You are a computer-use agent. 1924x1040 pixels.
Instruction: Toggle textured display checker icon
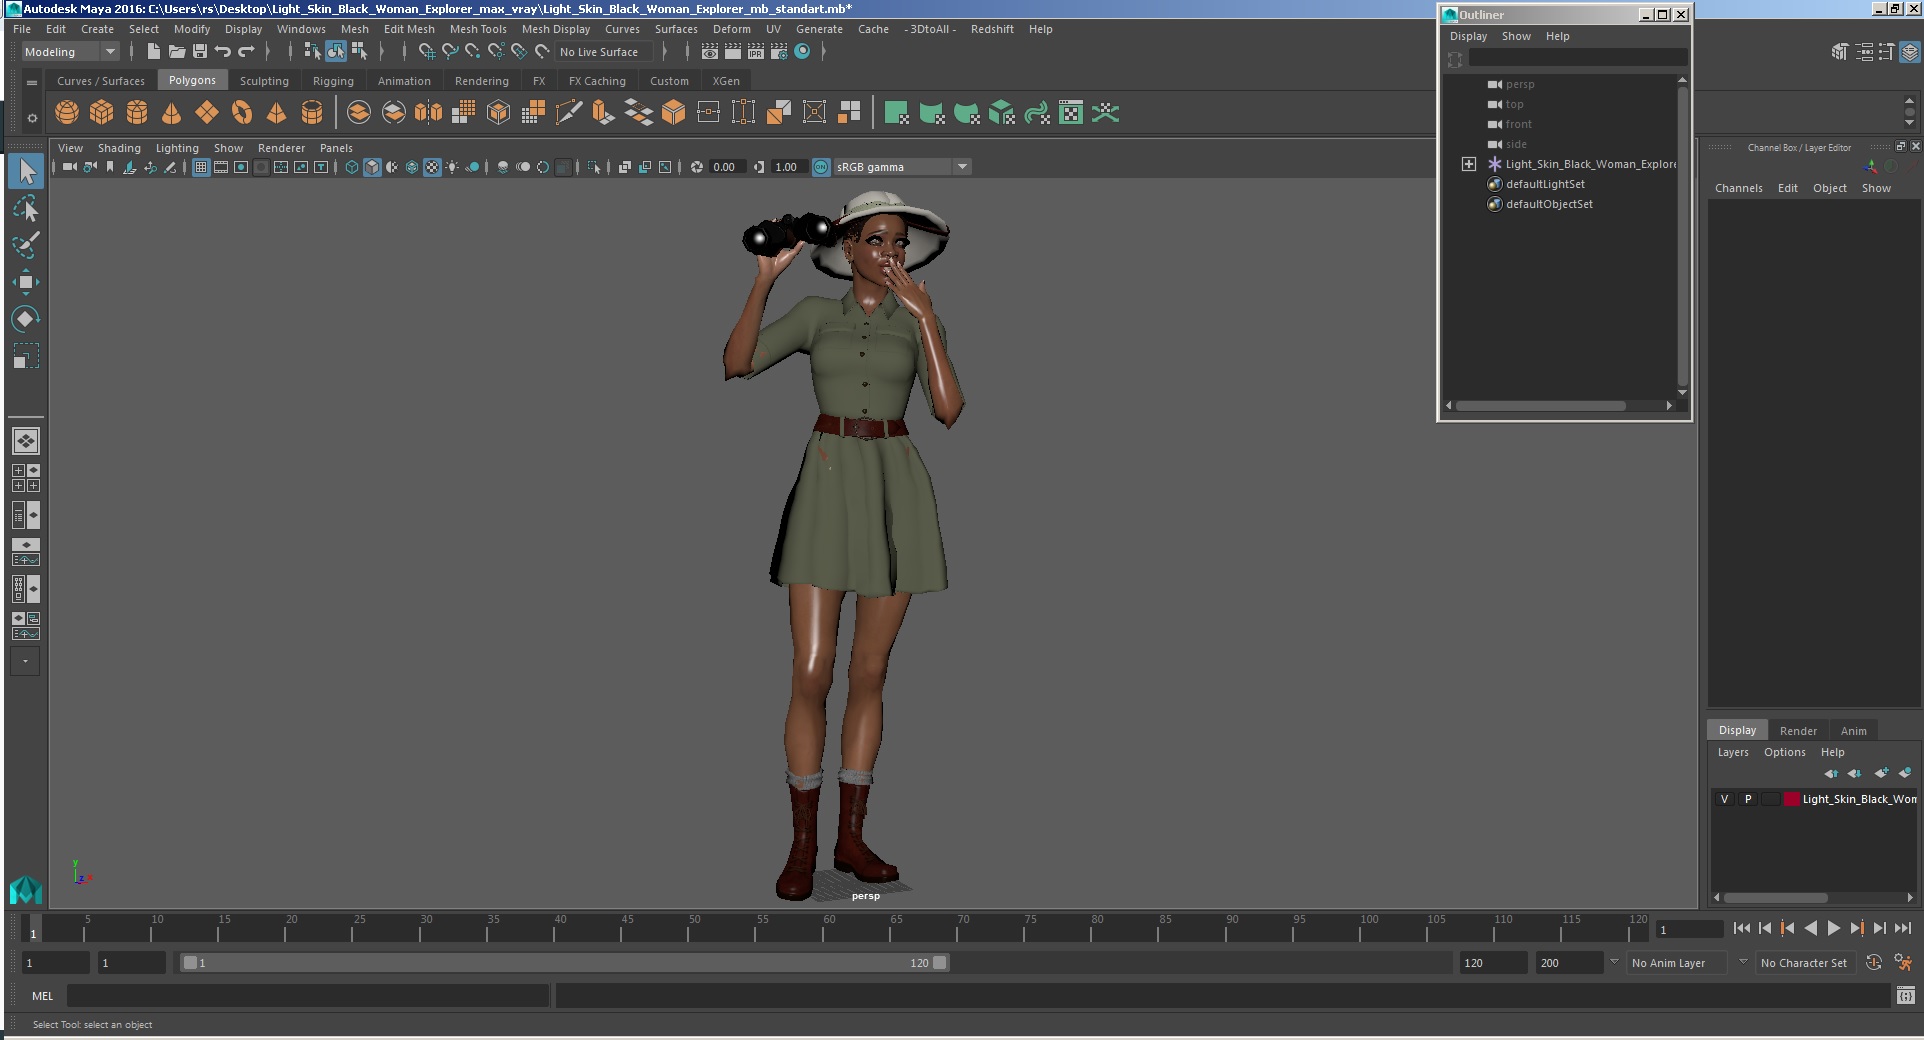pos(432,167)
